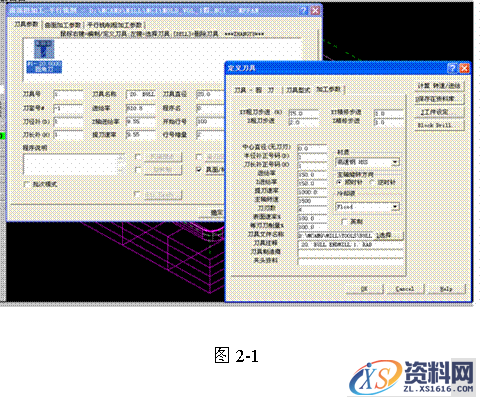Click the 半径补正号码 field
This screenshot has width=481, height=399.
312,157
